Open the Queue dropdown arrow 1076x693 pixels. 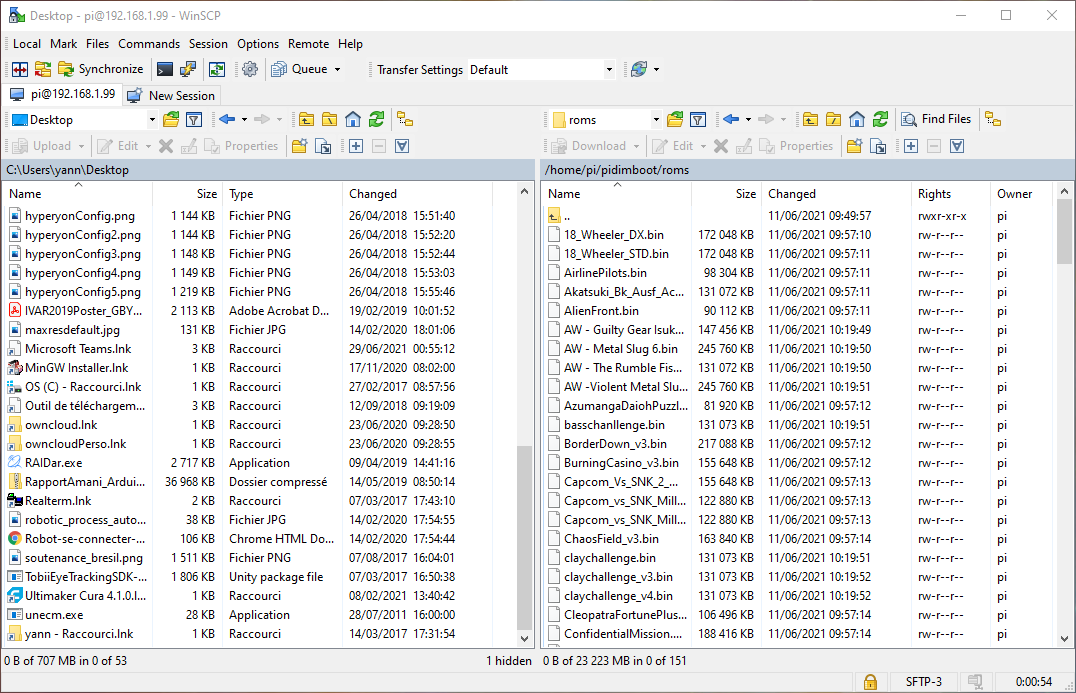[x=337, y=69]
